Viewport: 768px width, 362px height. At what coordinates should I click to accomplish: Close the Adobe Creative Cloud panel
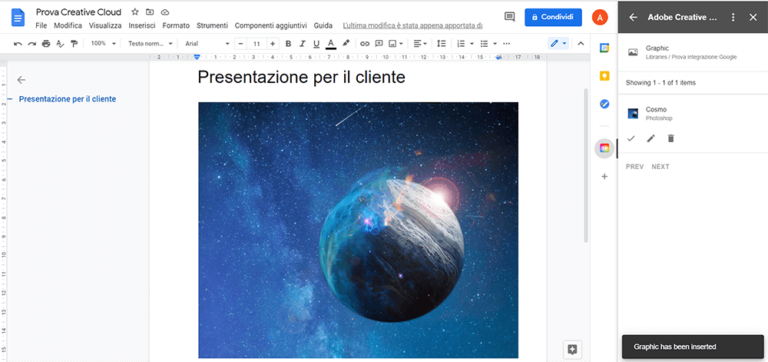tap(753, 17)
